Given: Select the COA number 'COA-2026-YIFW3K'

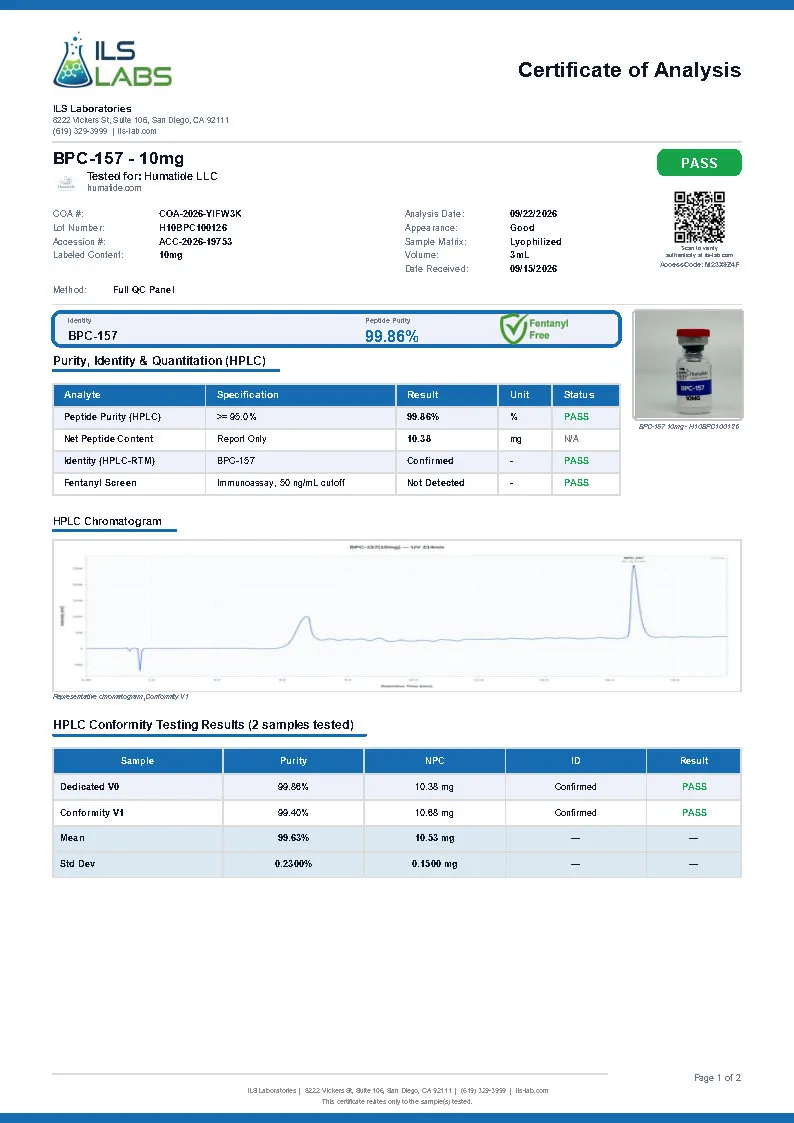Looking at the screenshot, I should click(x=200, y=213).
